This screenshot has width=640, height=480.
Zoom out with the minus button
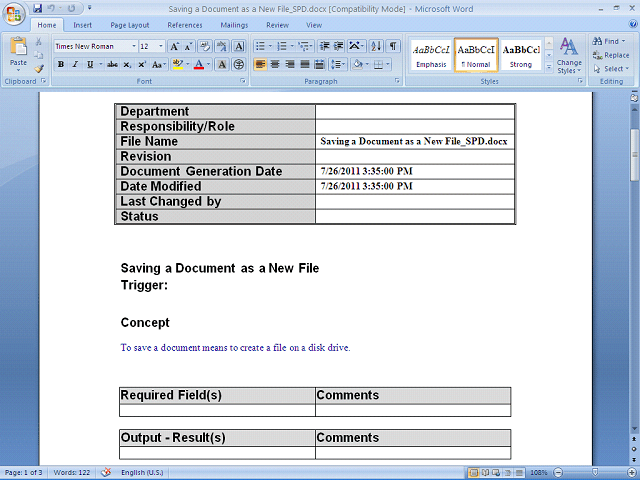(558, 473)
